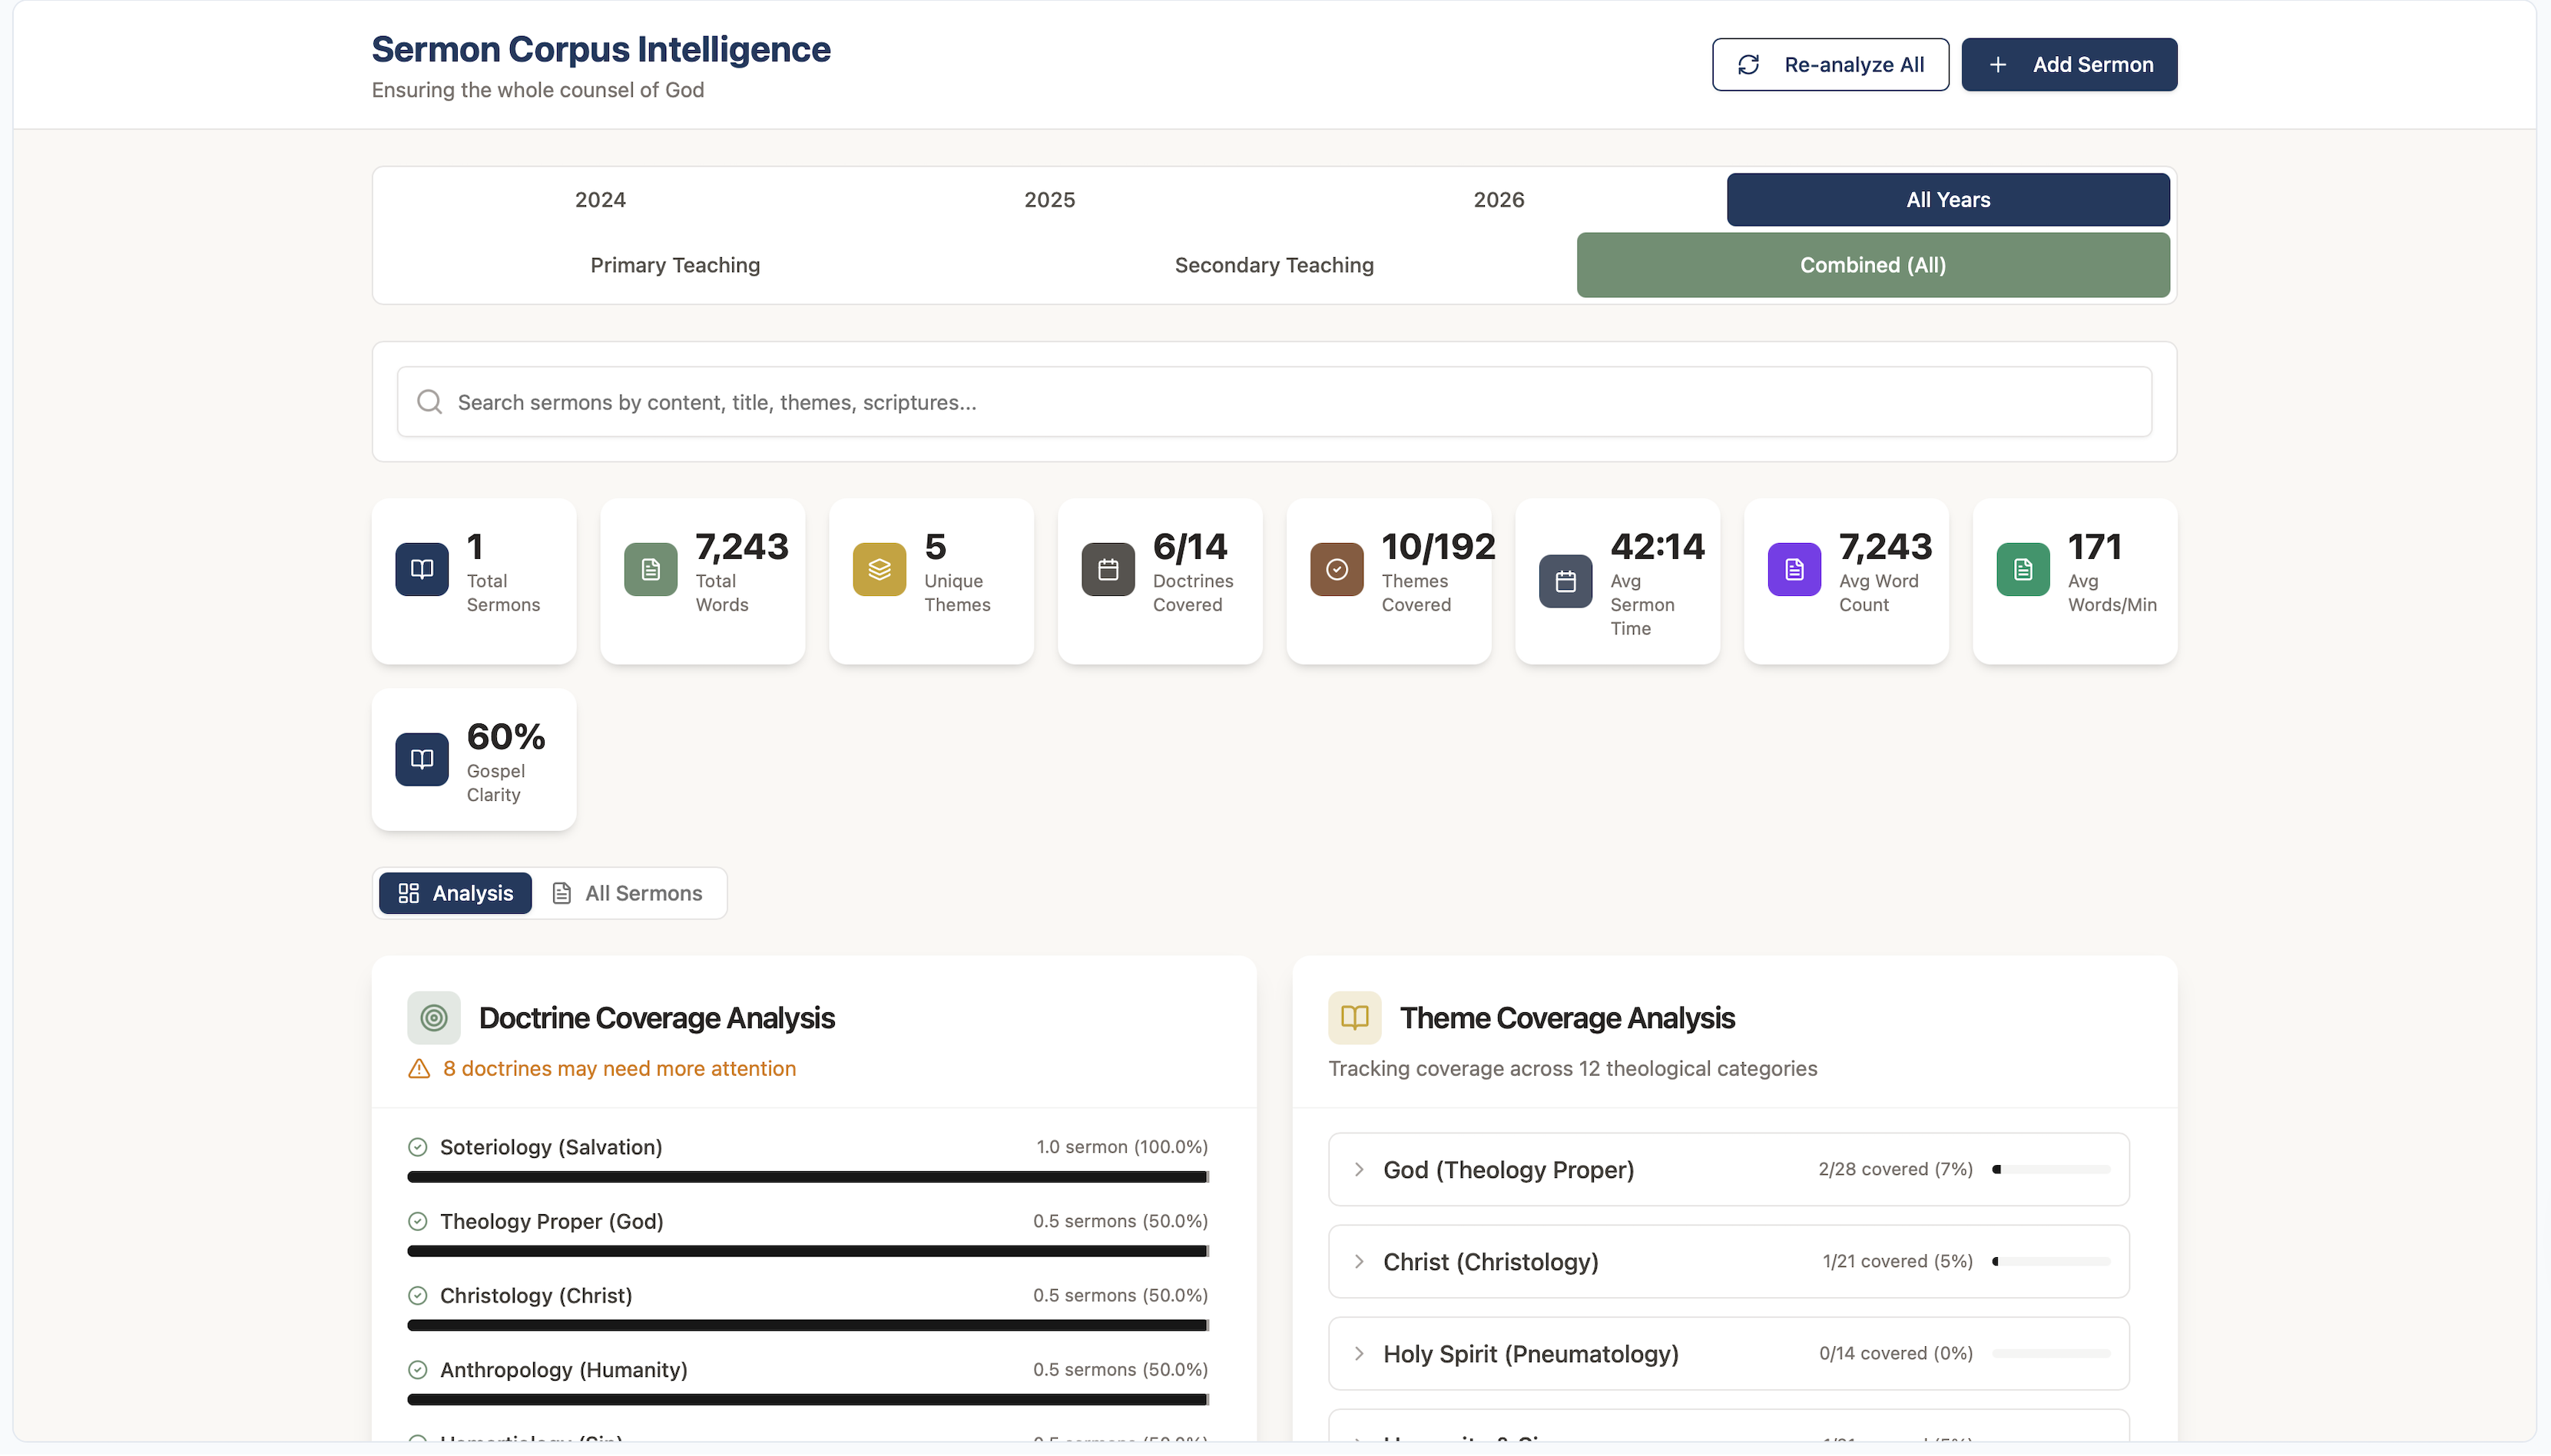Click the Themes Covered checkmark icon

tap(1337, 569)
